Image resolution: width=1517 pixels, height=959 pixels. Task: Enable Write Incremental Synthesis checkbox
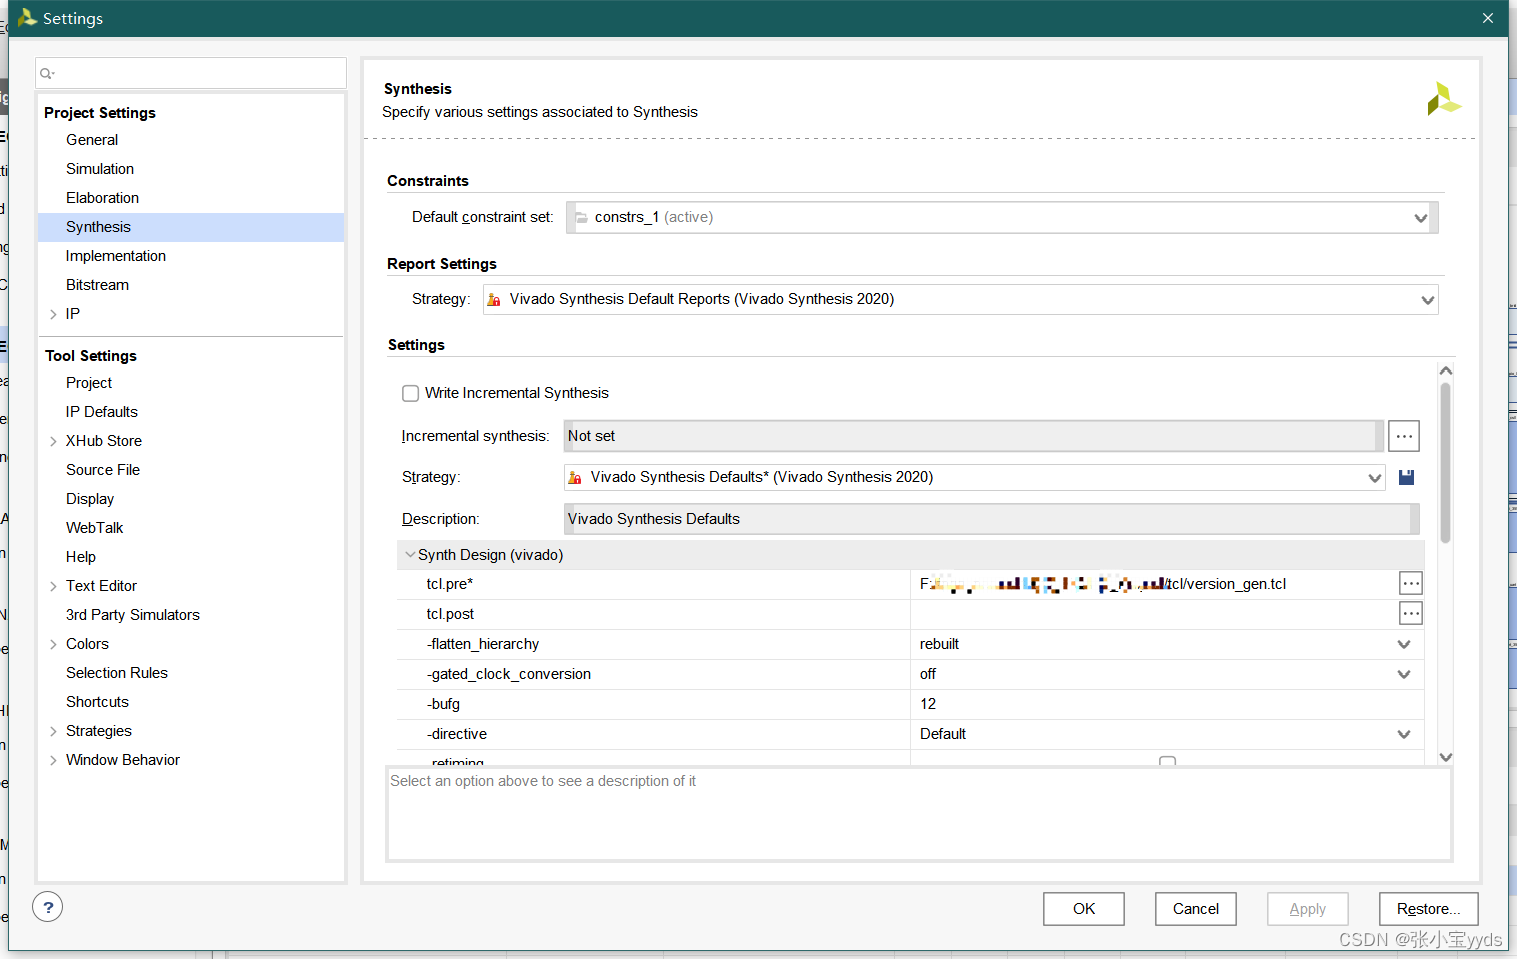click(410, 393)
